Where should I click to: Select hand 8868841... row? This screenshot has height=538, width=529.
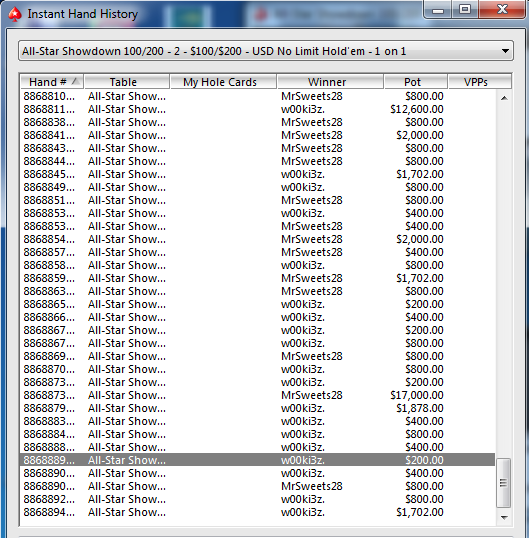coord(257,135)
